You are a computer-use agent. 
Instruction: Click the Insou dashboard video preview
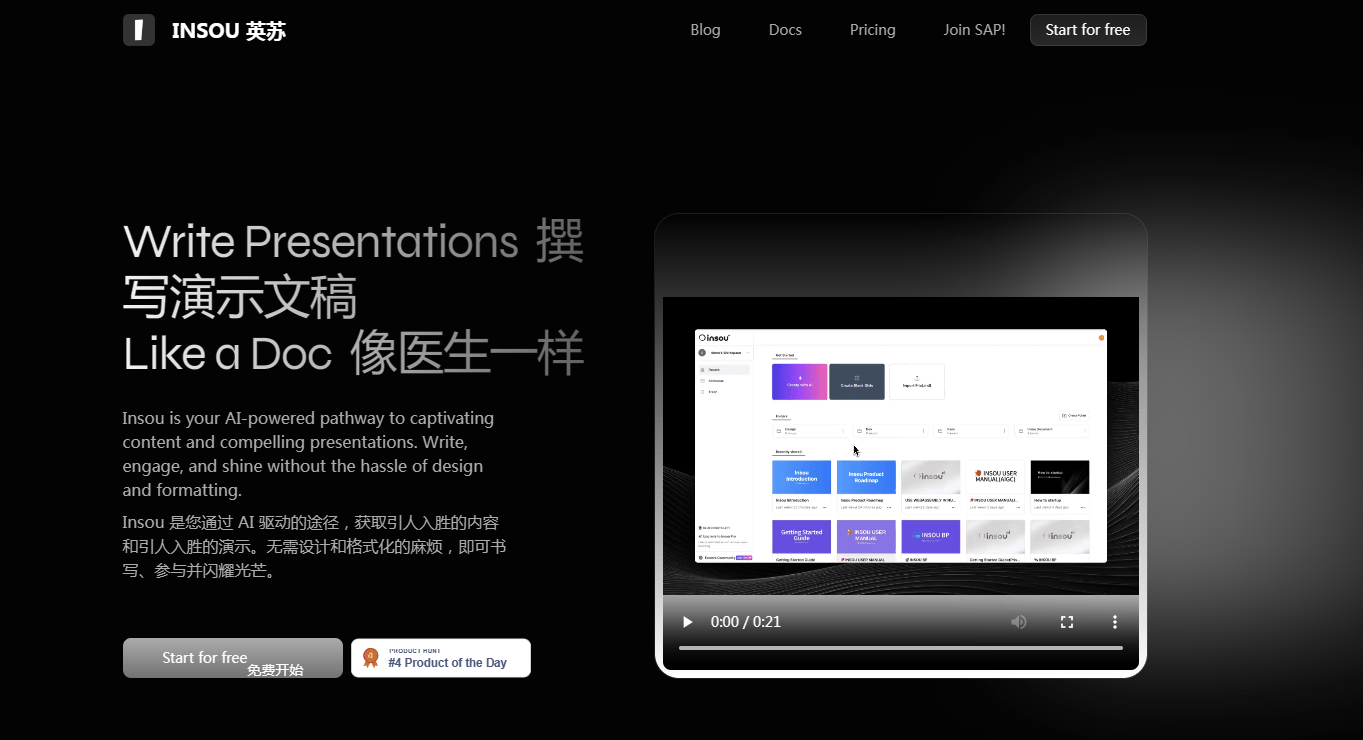click(x=901, y=446)
